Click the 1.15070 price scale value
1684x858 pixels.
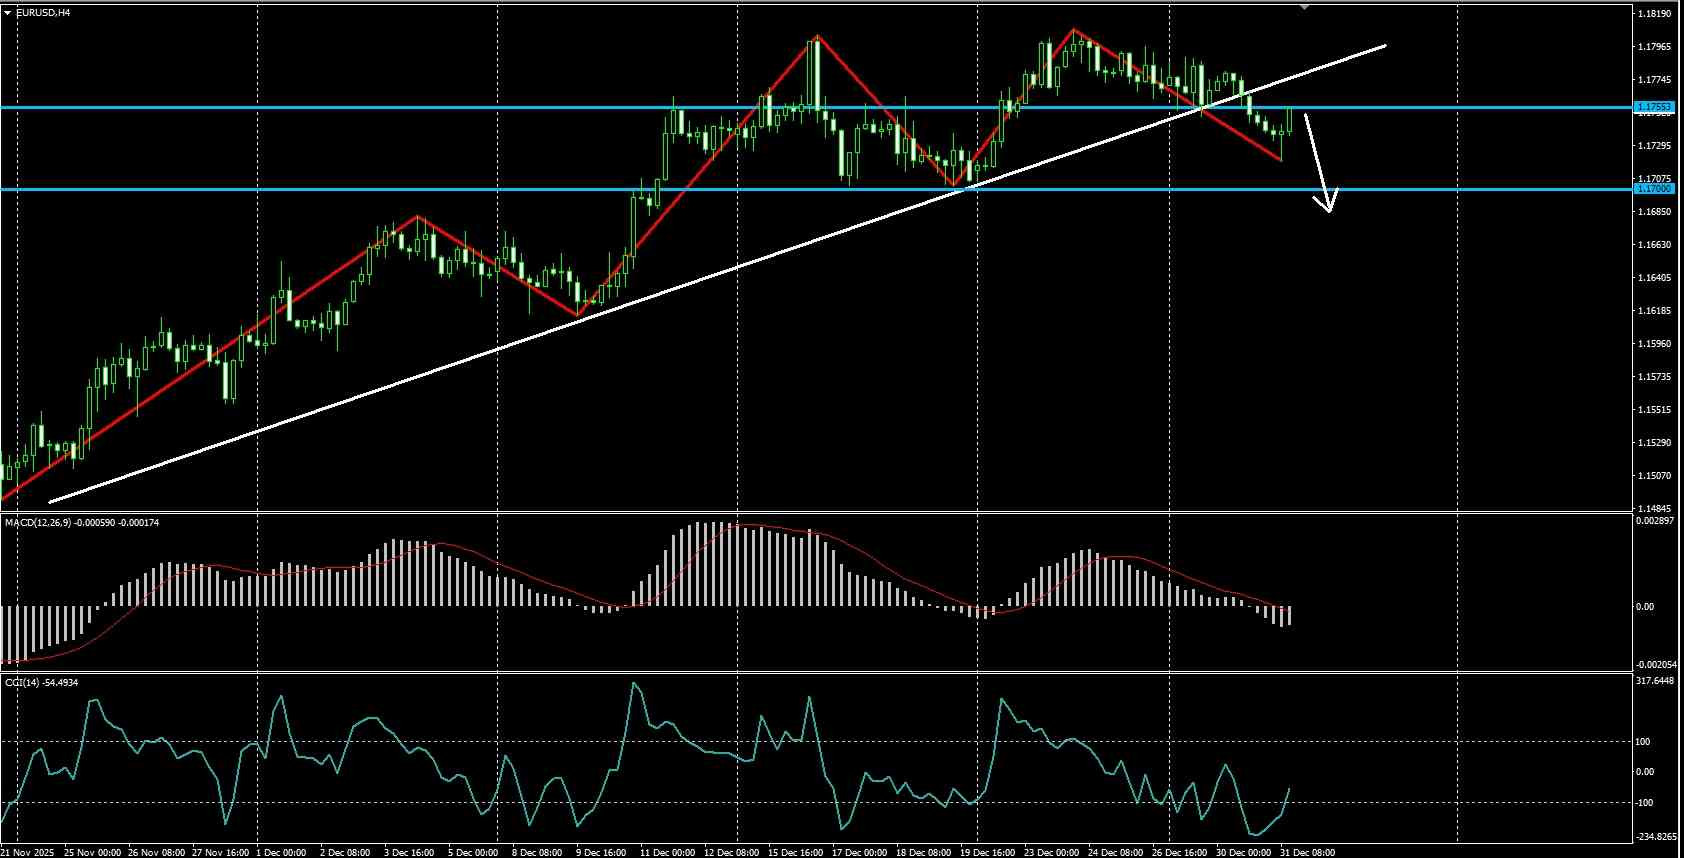[1656, 476]
